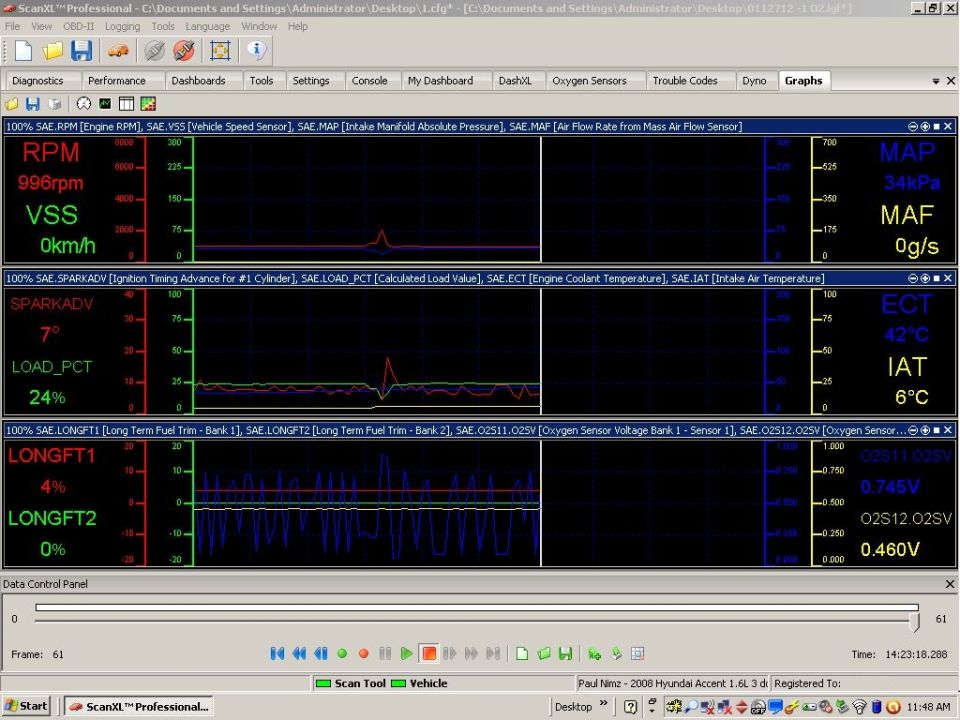Open log file with green folder icon
The height and width of the screenshot is (720, 960).
point(544,654)
